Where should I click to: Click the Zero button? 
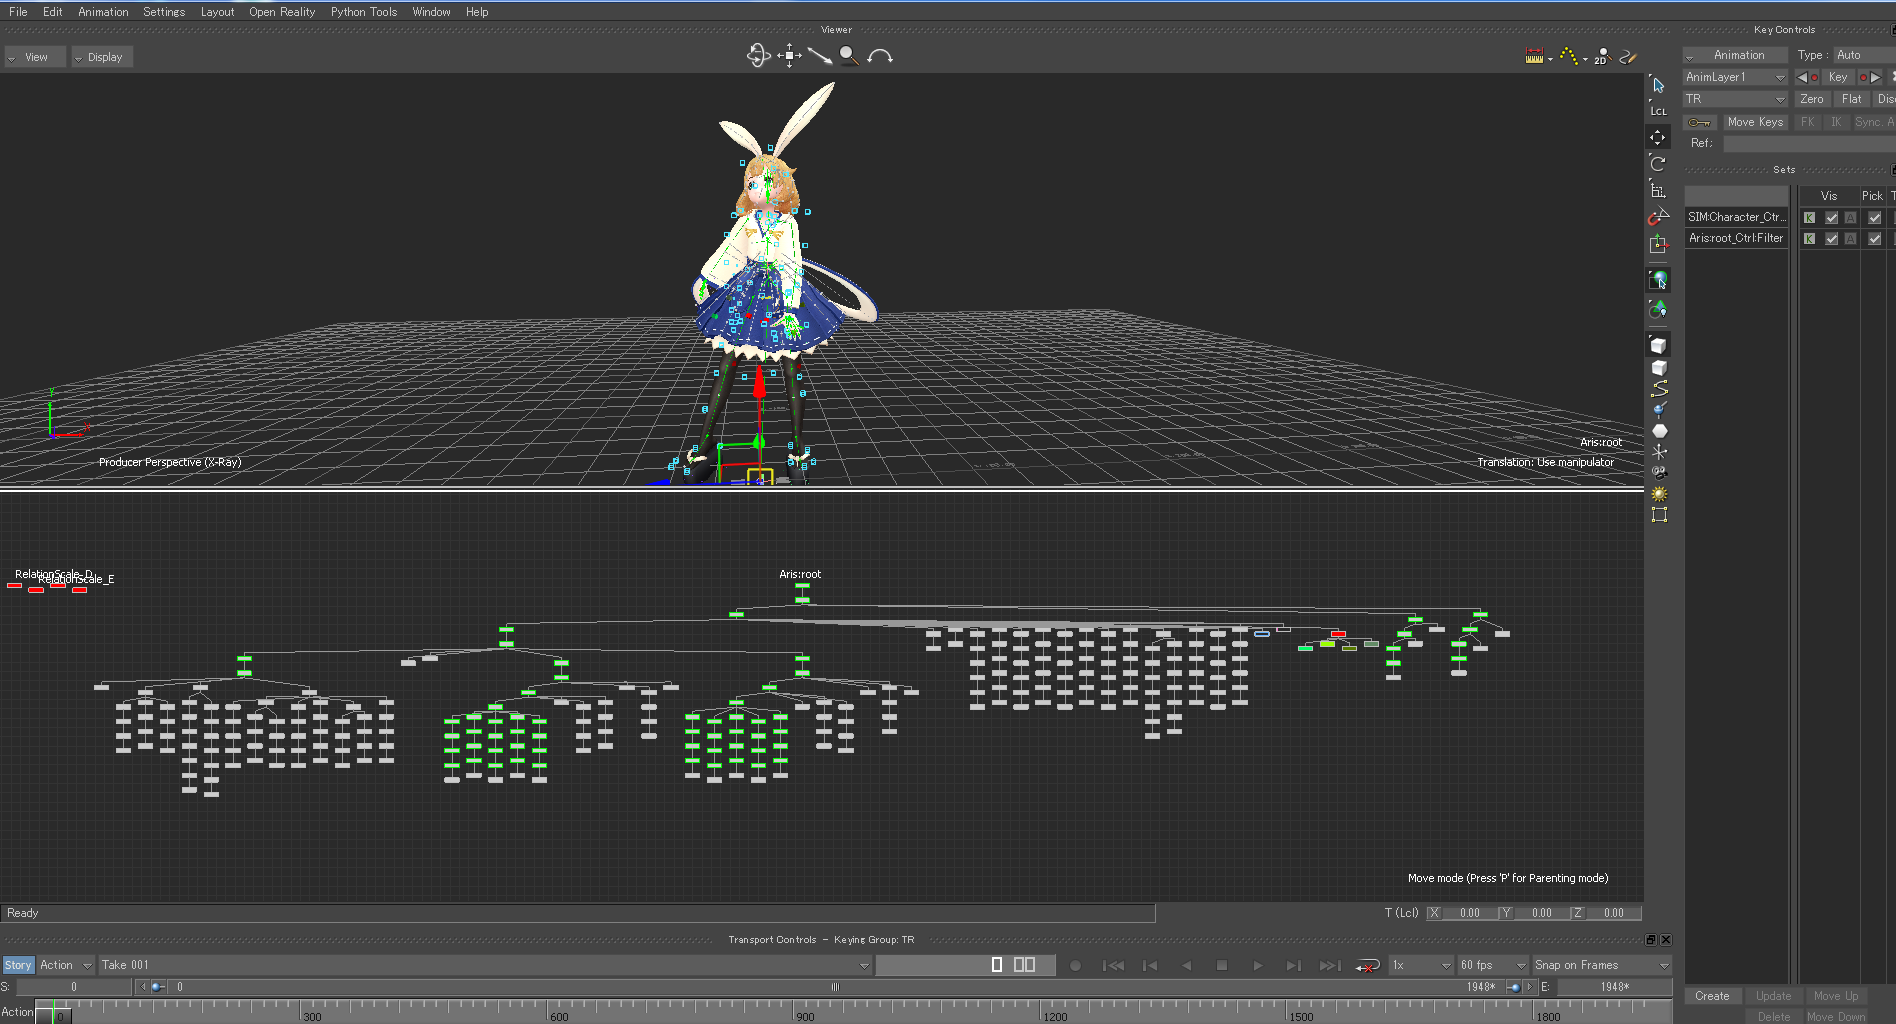1812,99
